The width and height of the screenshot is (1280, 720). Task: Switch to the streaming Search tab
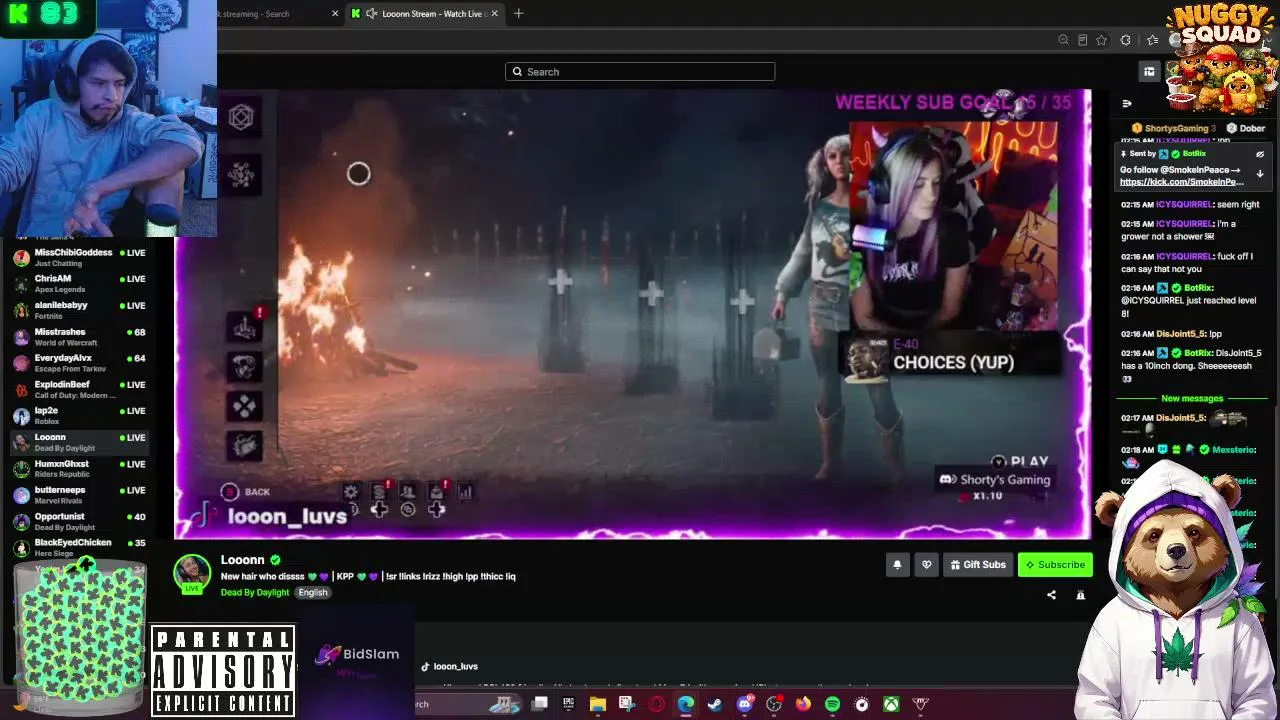pos(280,14)
